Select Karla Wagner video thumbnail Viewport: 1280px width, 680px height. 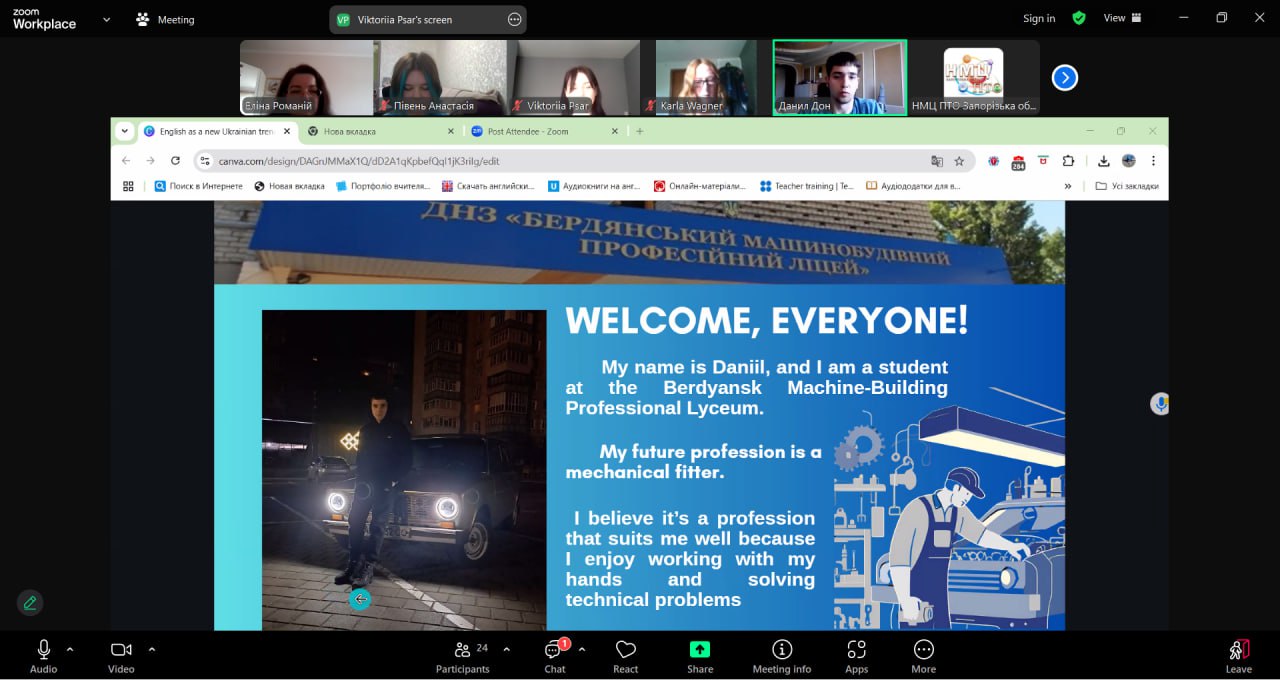pos(706,78)
